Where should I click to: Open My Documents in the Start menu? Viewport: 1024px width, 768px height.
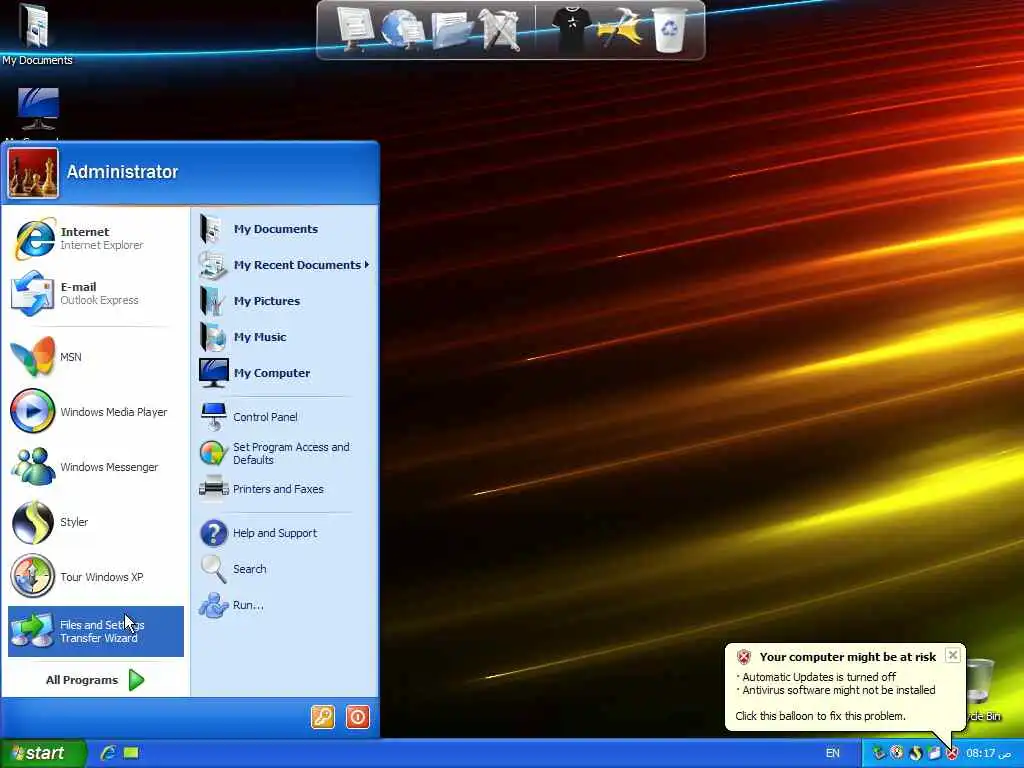click(285, 229)
